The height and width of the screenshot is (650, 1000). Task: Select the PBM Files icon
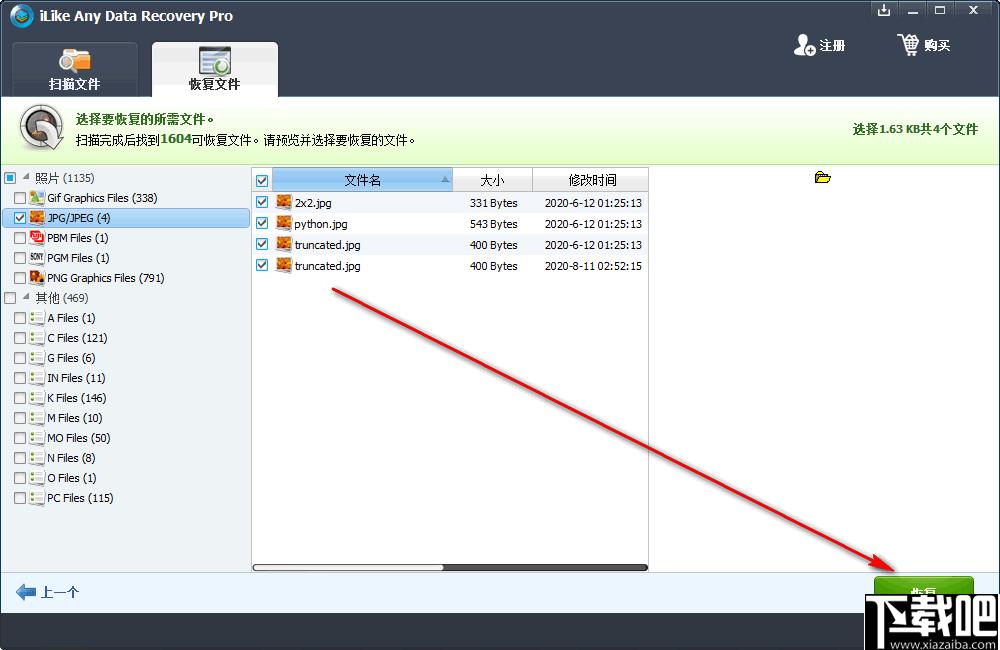pyautogui.click(x=37, y=237)
